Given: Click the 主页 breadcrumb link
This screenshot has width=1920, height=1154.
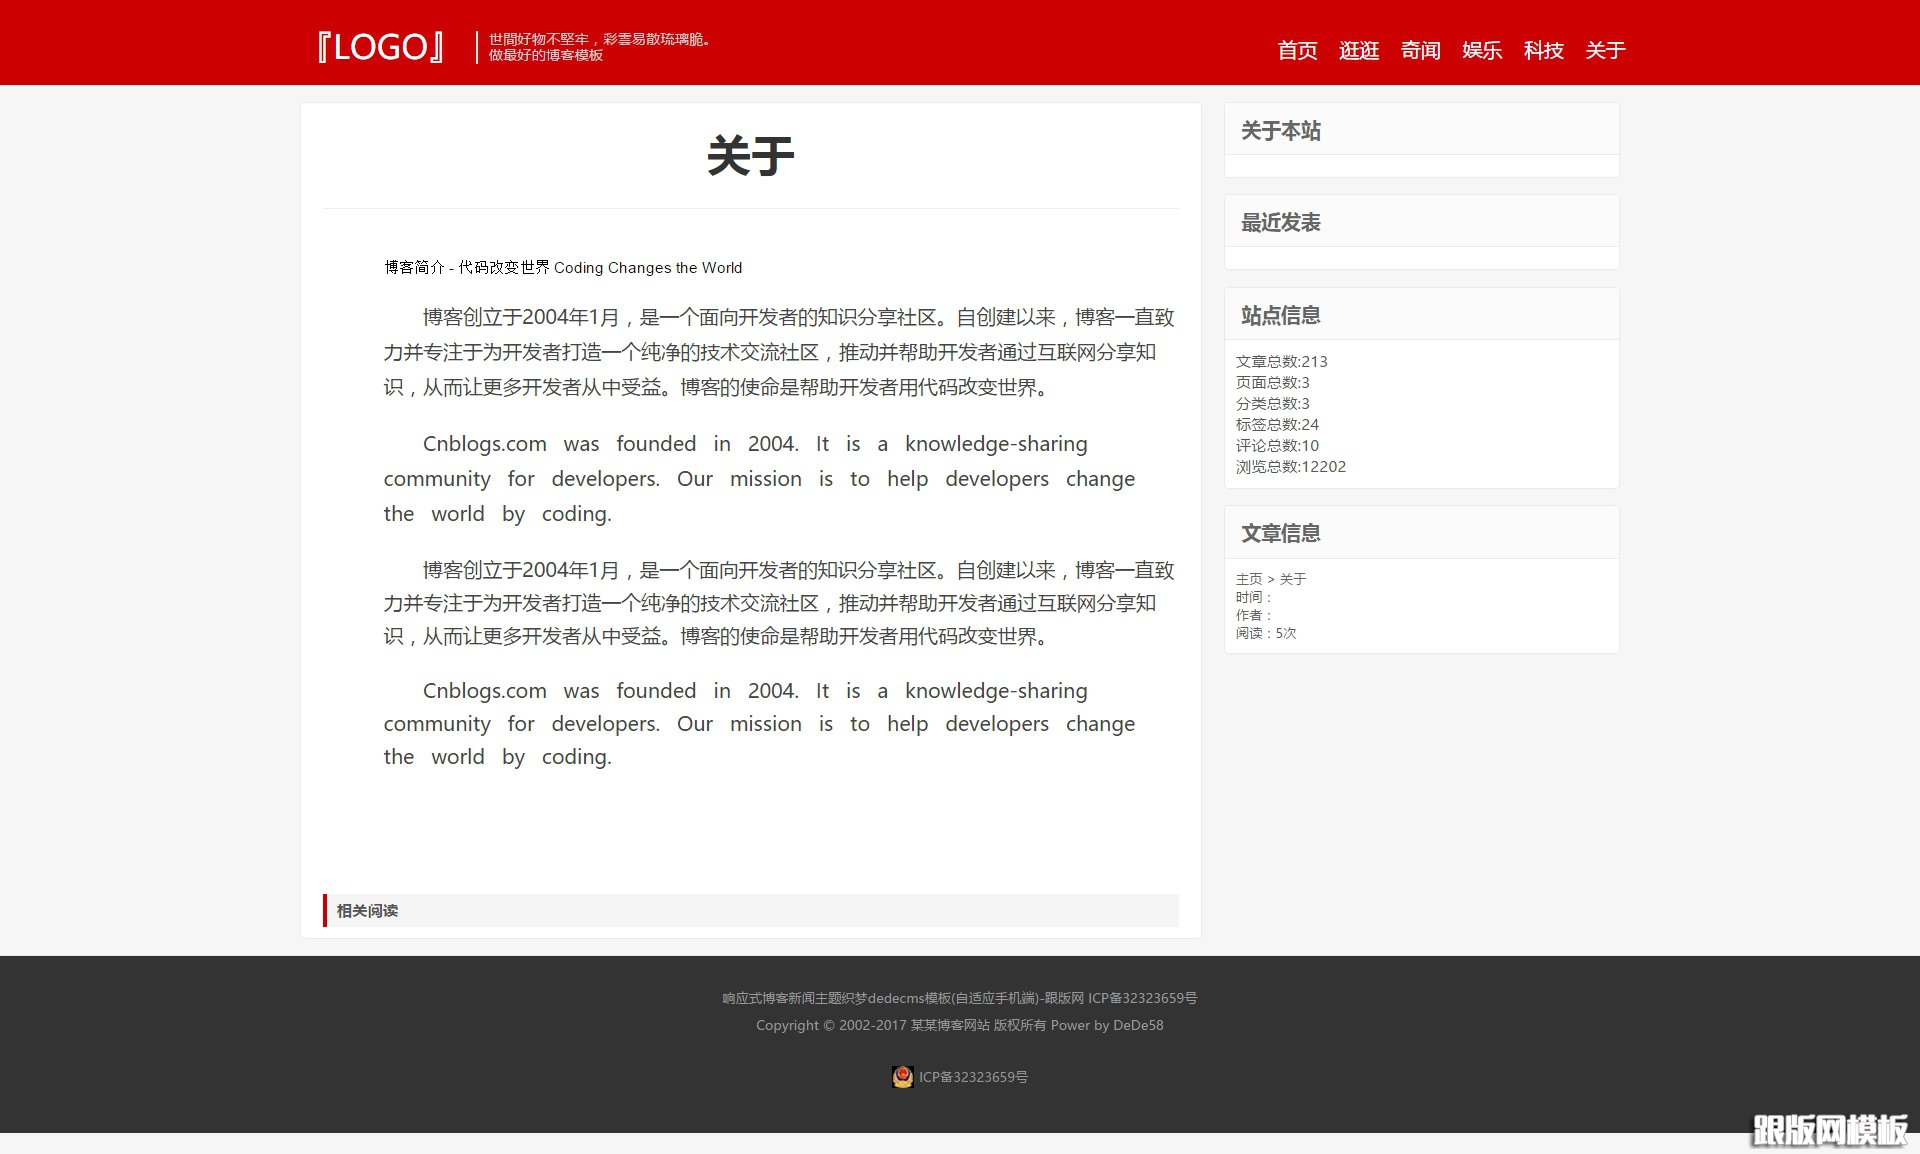Looking at the screenshot, I should pyautogui.click(x=1249, y=578).
